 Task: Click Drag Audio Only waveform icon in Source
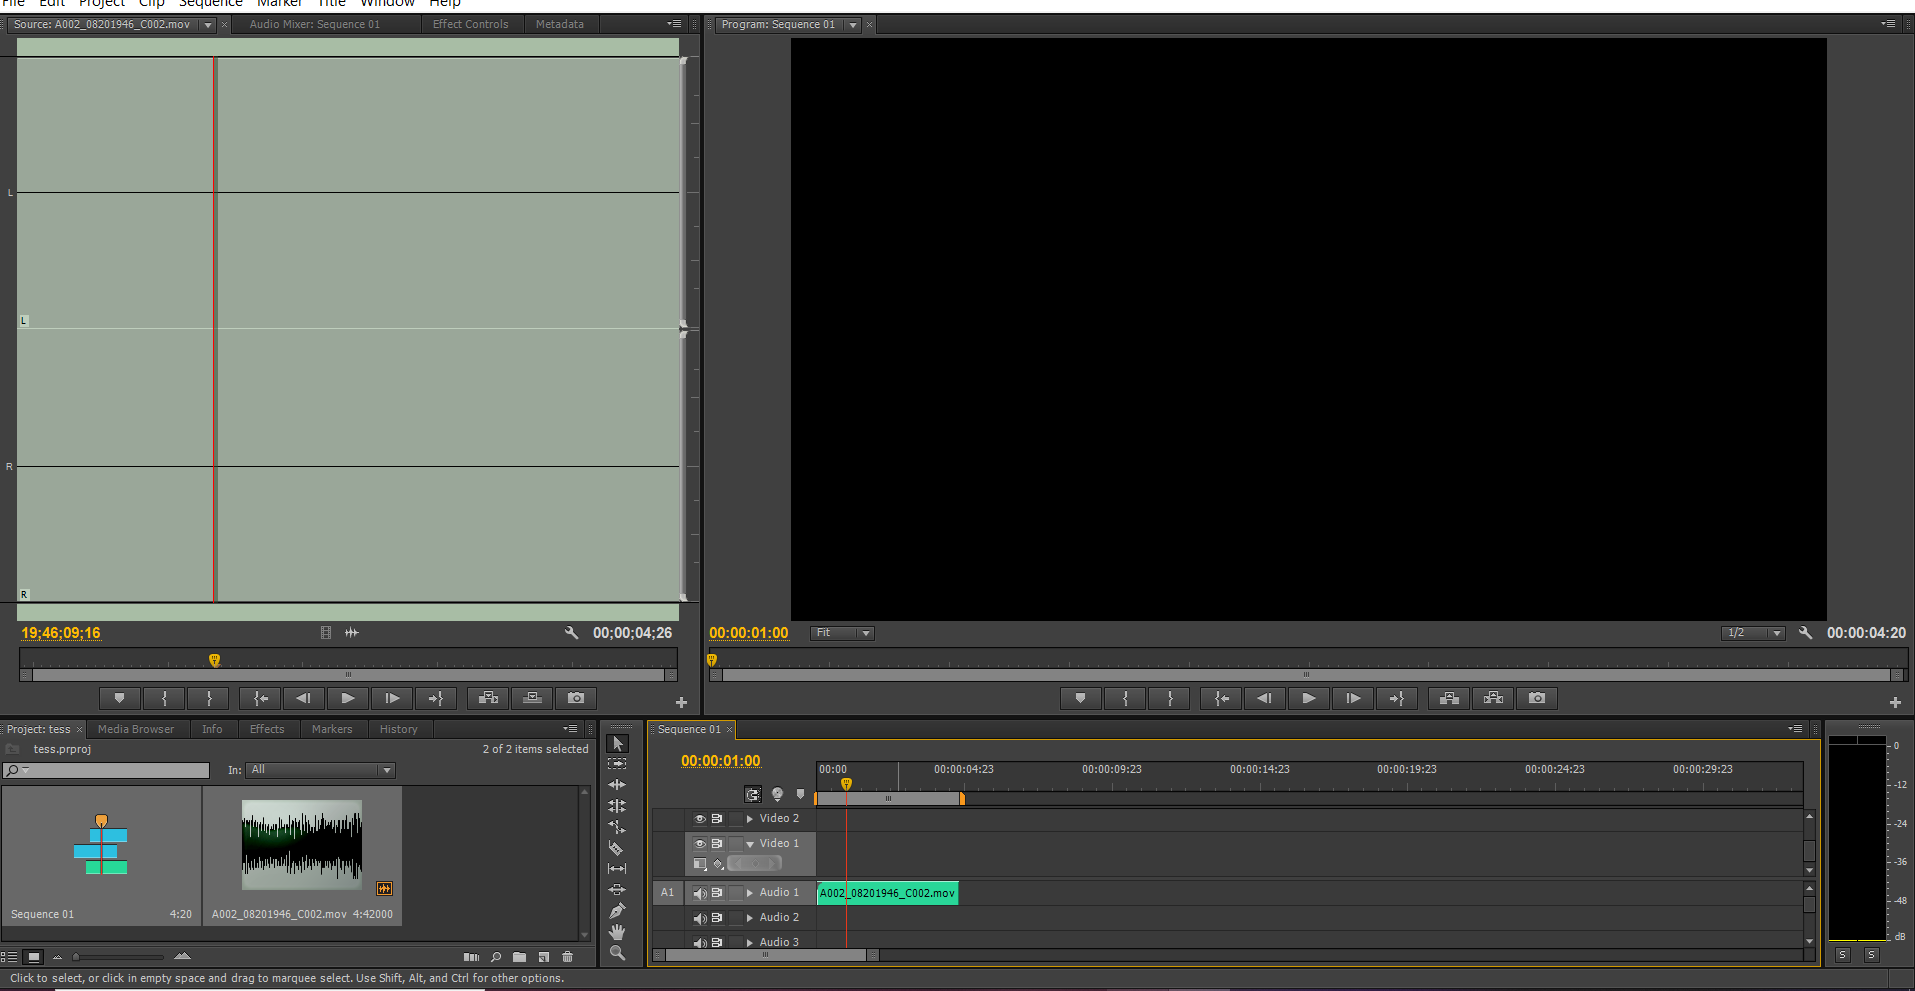coord(352,633)
